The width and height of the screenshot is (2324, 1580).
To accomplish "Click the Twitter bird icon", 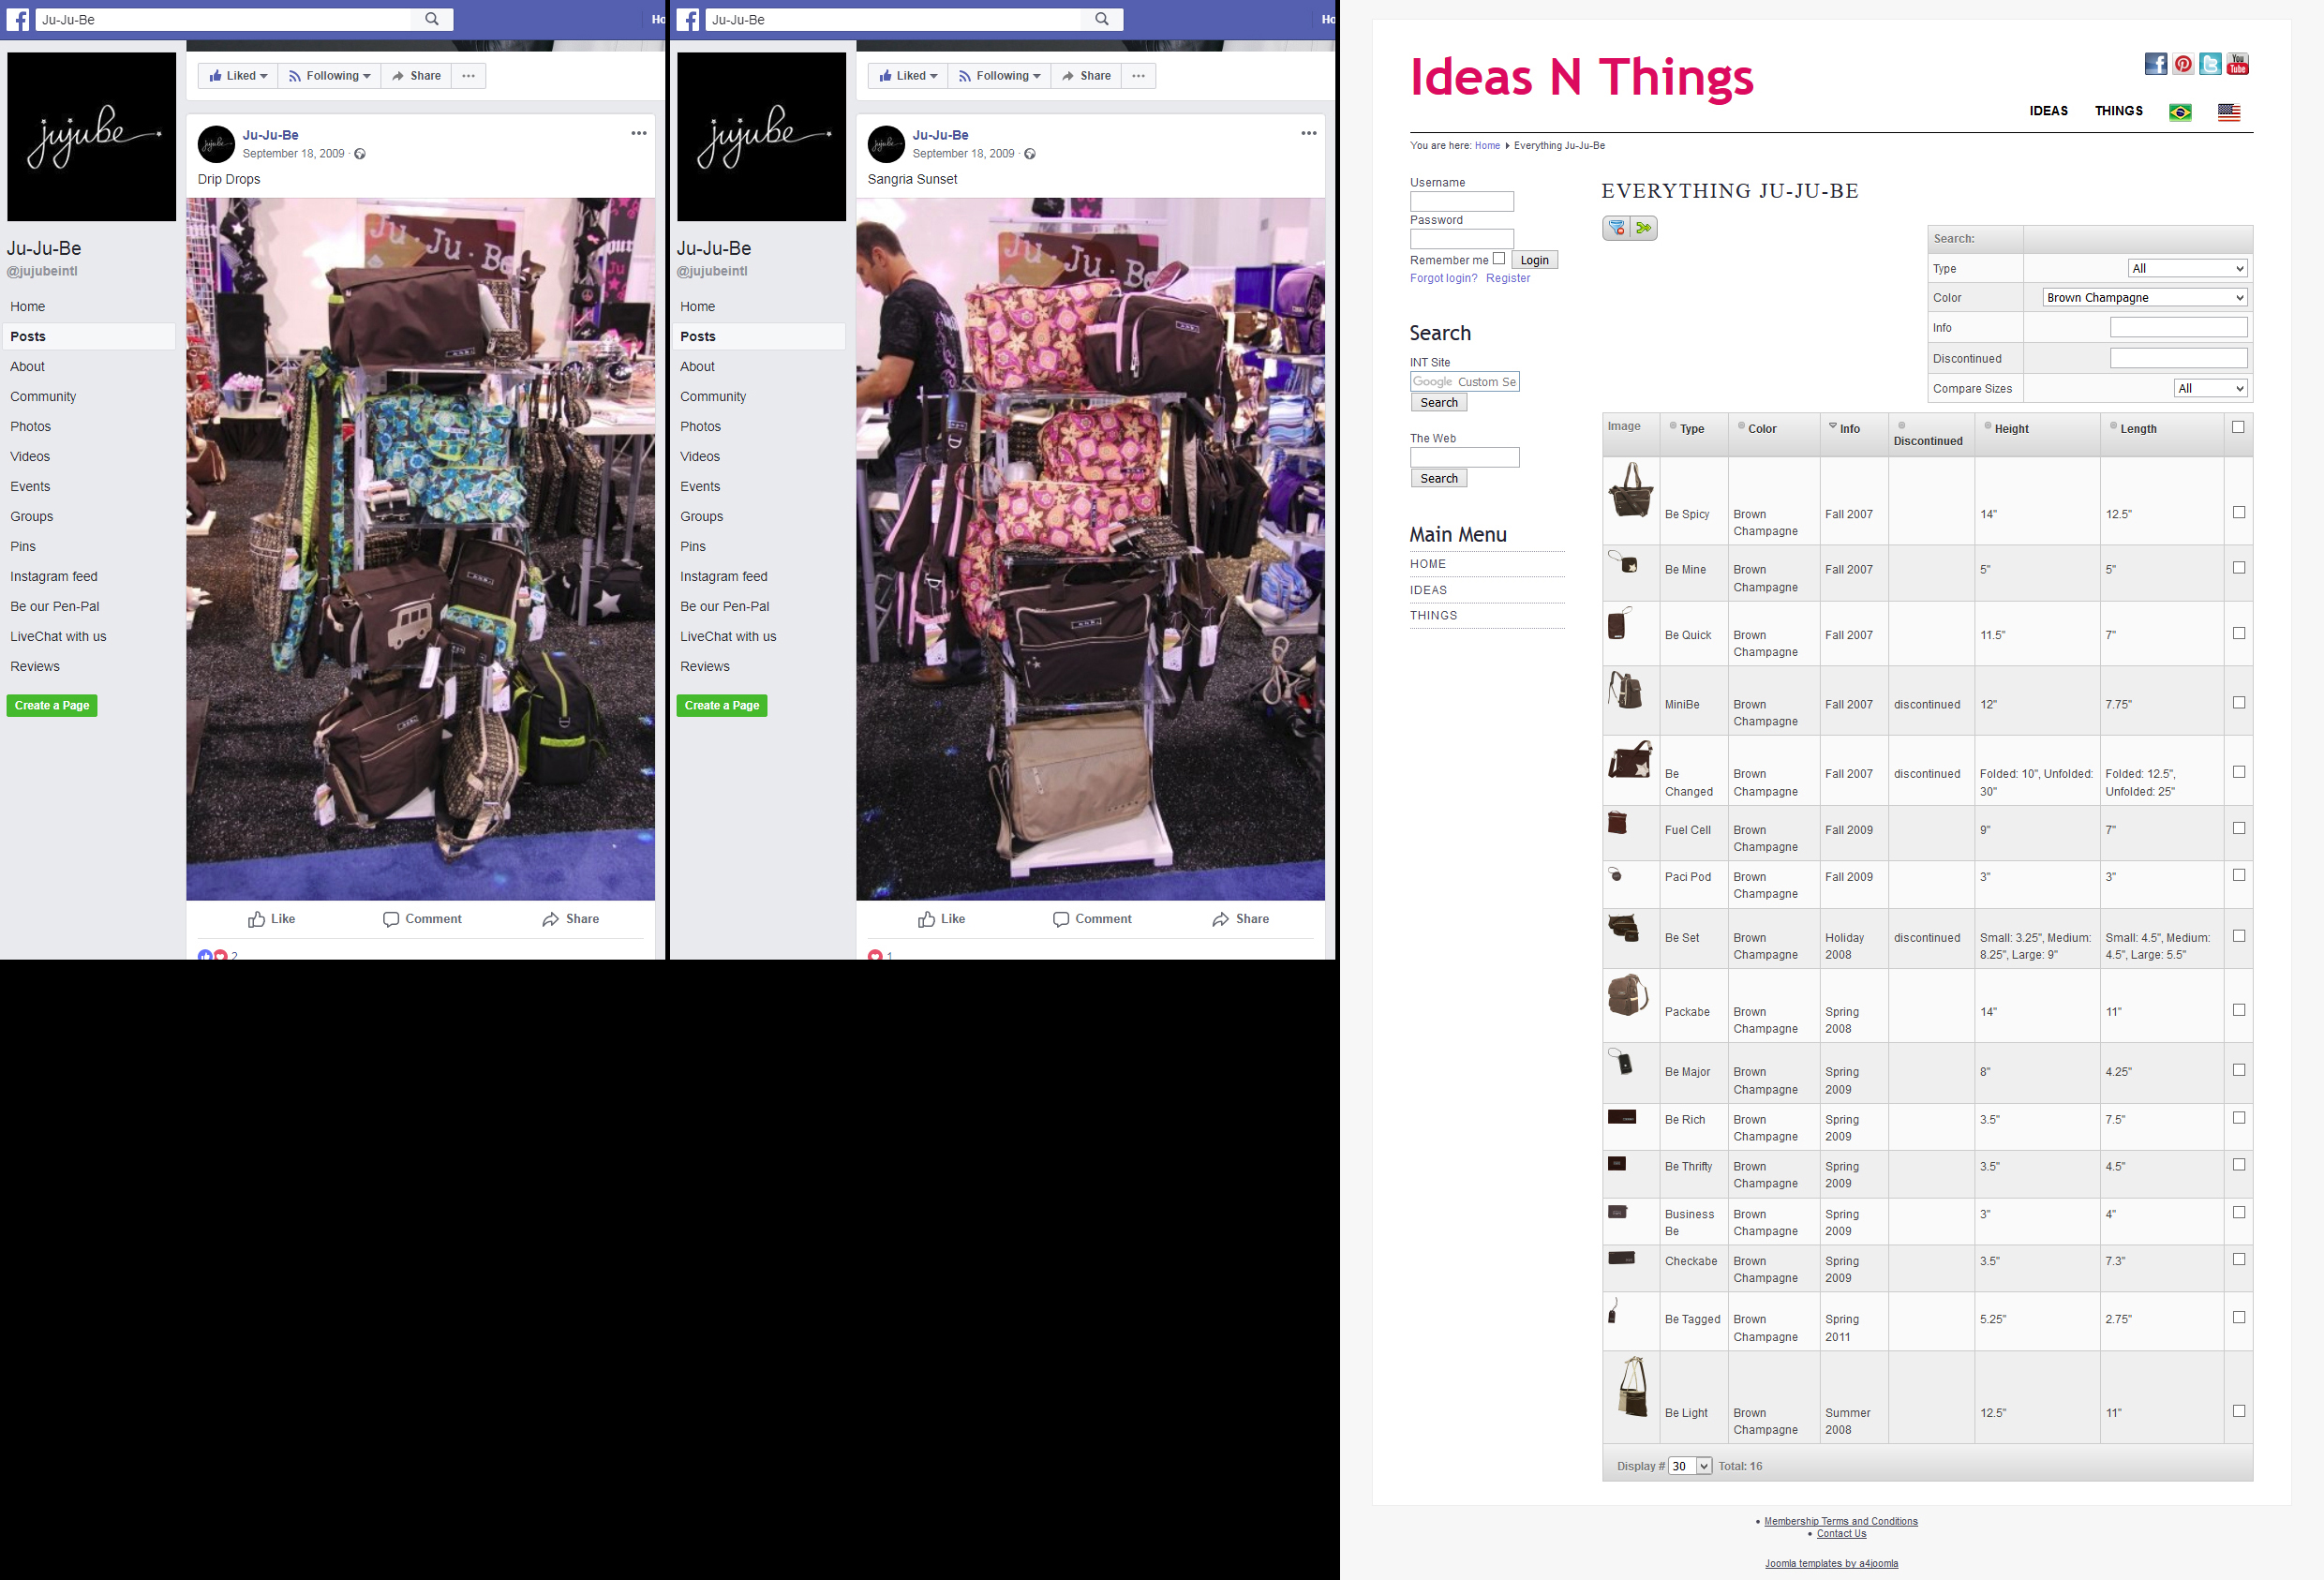I will [2210, 64].
